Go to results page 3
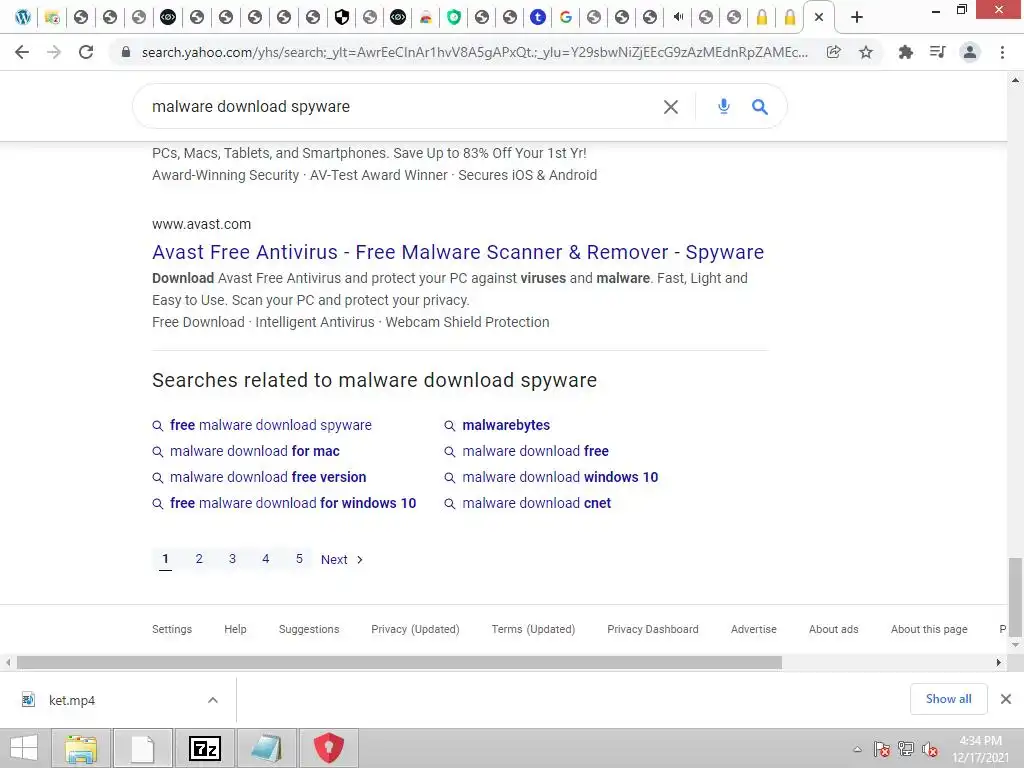 [232, 559]
